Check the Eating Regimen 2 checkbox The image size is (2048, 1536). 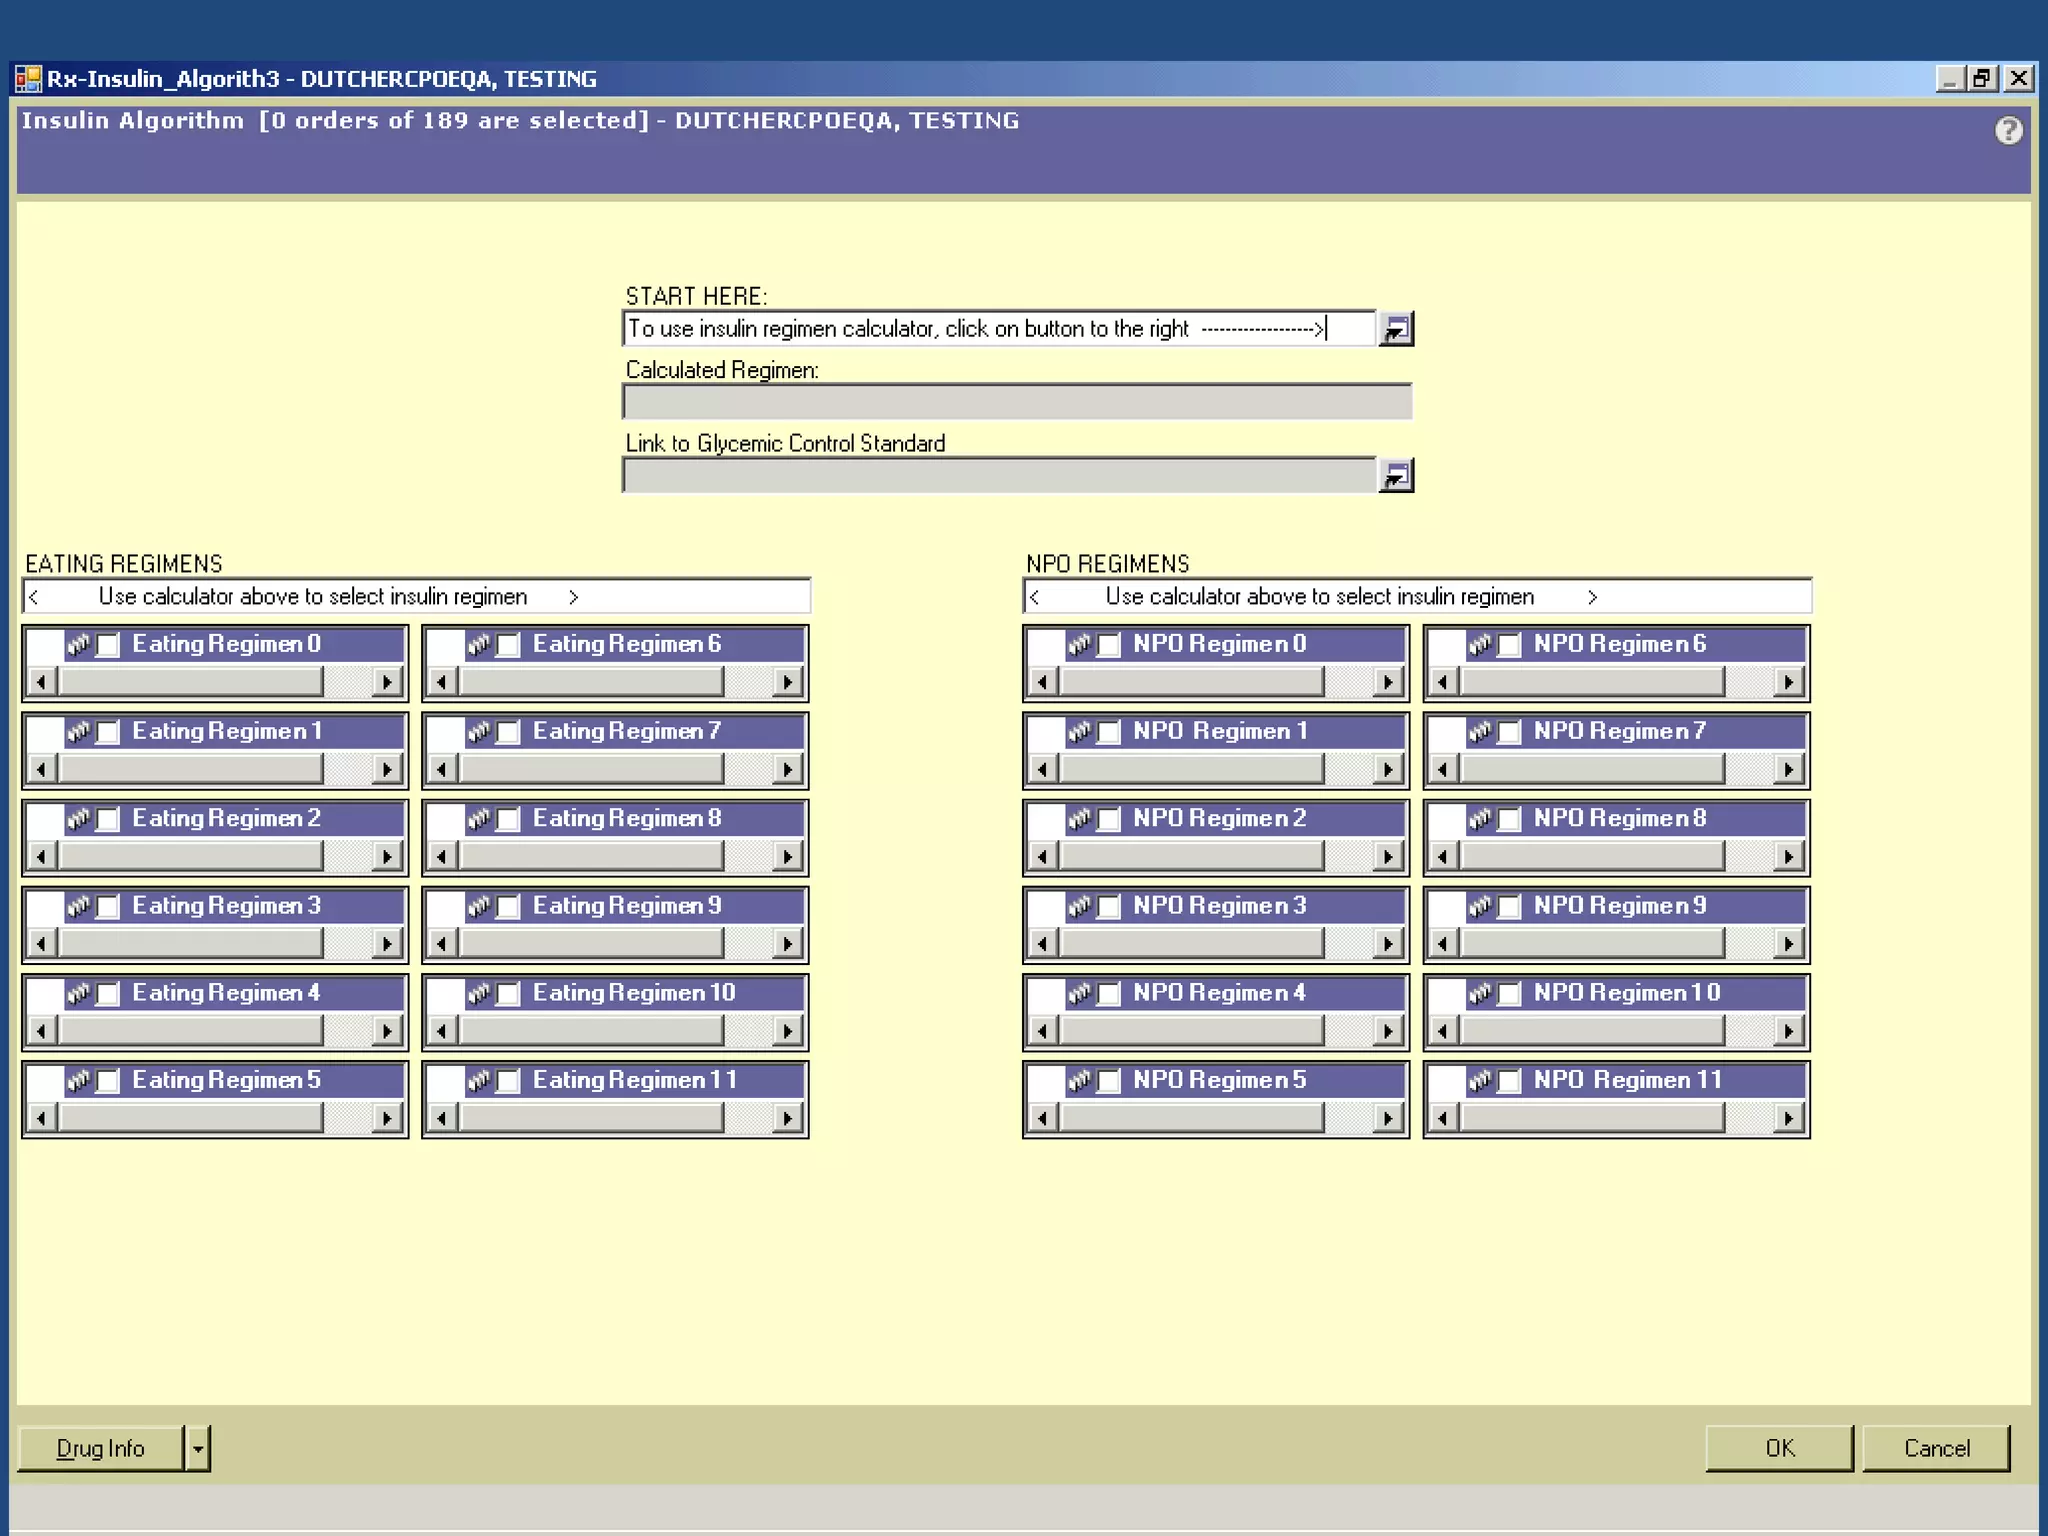pyautogui.click(x=108, y=820)
